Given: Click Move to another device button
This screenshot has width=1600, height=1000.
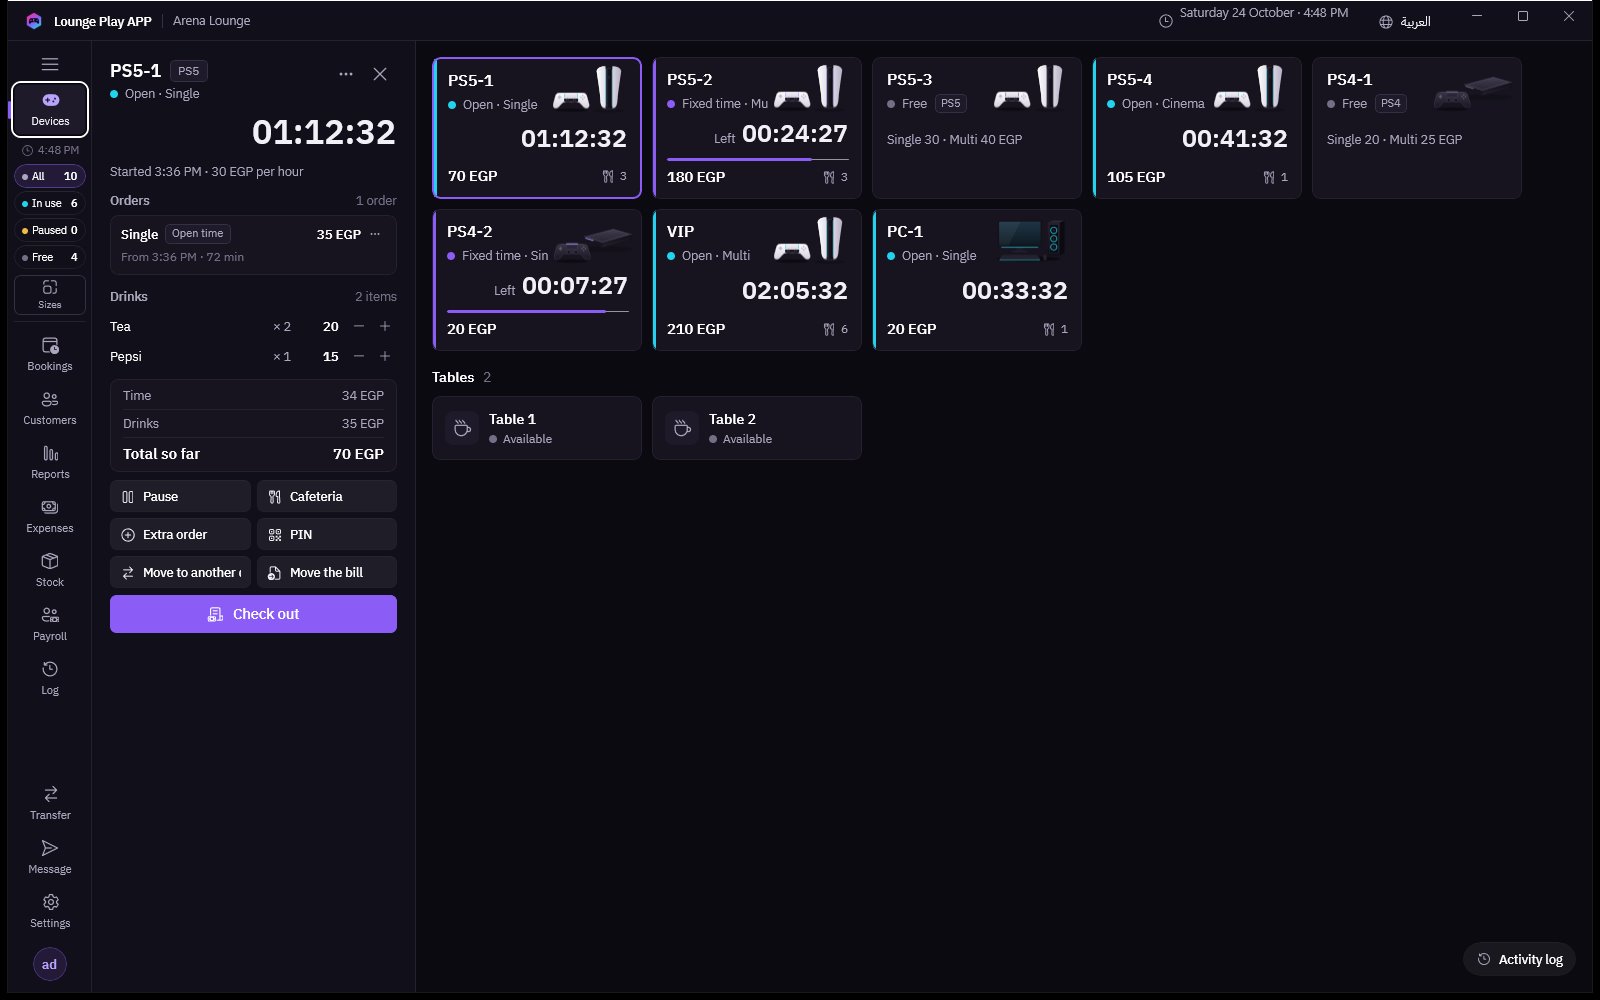Looking at the screenshot, I should (x=180, y=572).
